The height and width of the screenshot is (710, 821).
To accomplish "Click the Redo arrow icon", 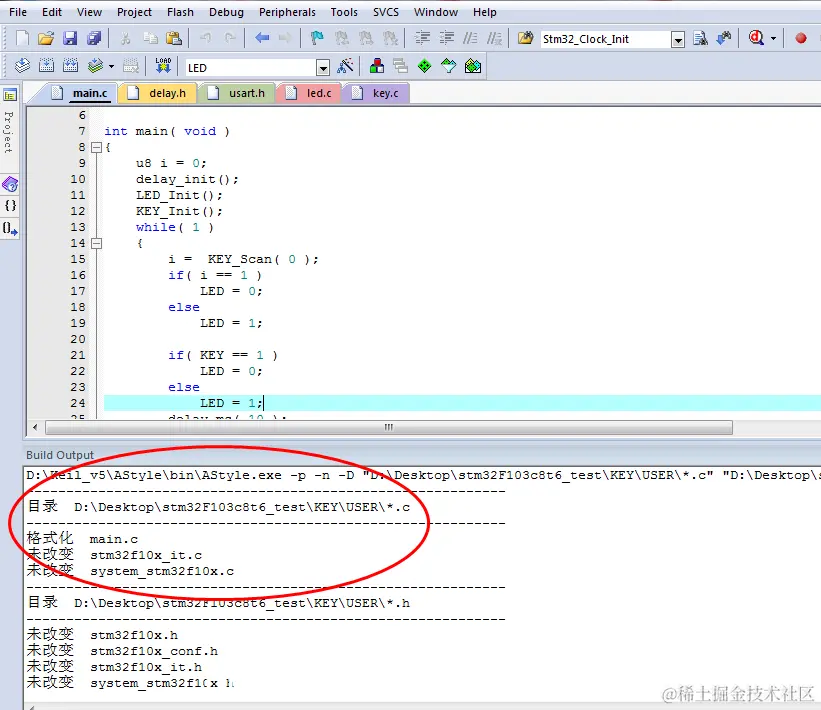I will pos(230,38).
